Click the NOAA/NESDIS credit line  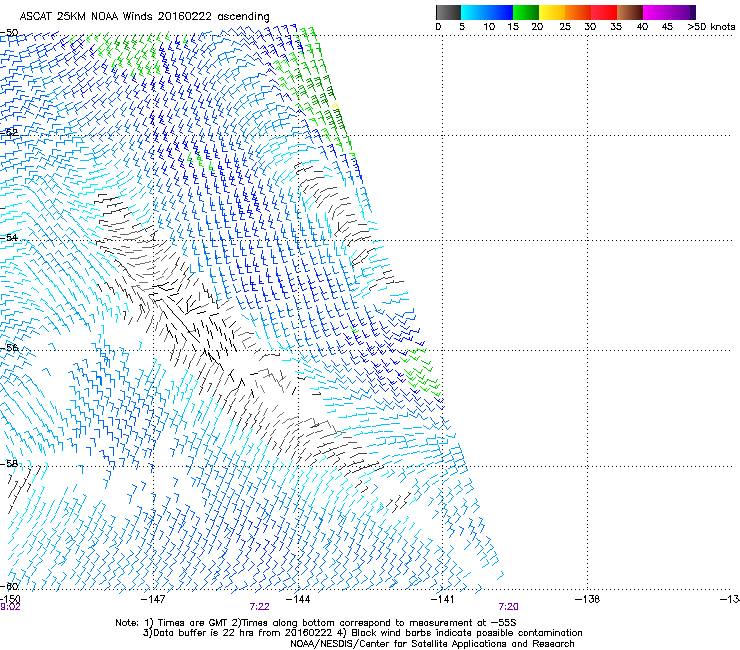(x=432, y=644)
